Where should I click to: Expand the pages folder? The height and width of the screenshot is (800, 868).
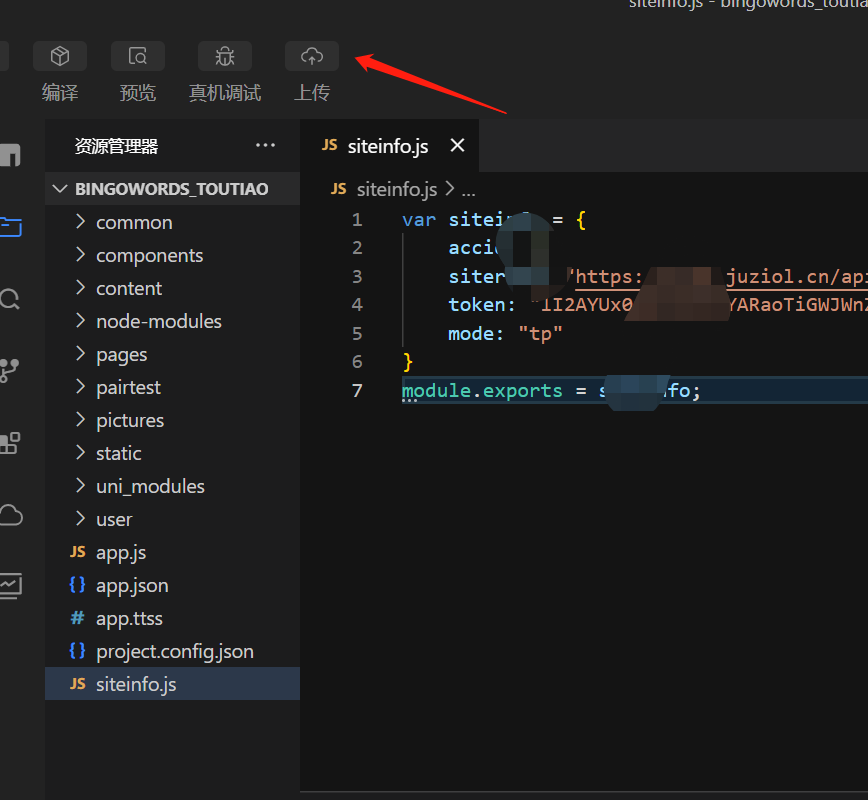121,354
